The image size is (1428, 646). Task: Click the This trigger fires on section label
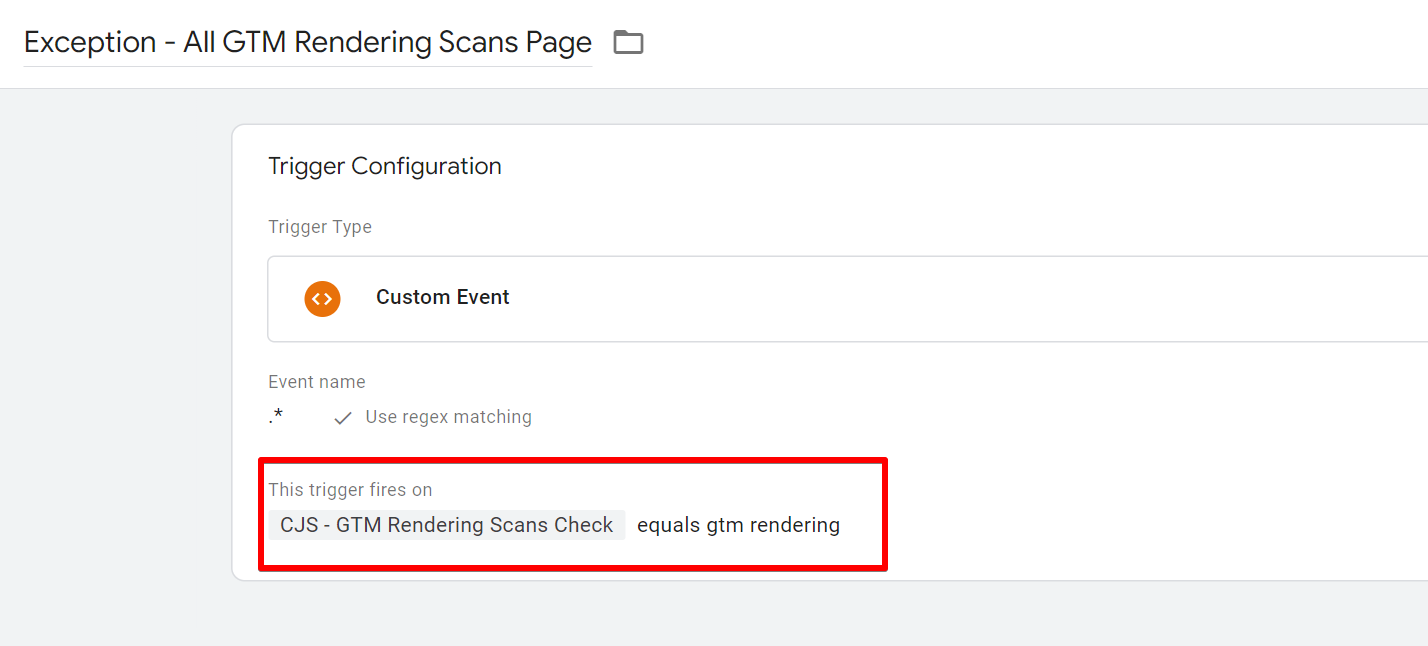[x=350, y=489]
